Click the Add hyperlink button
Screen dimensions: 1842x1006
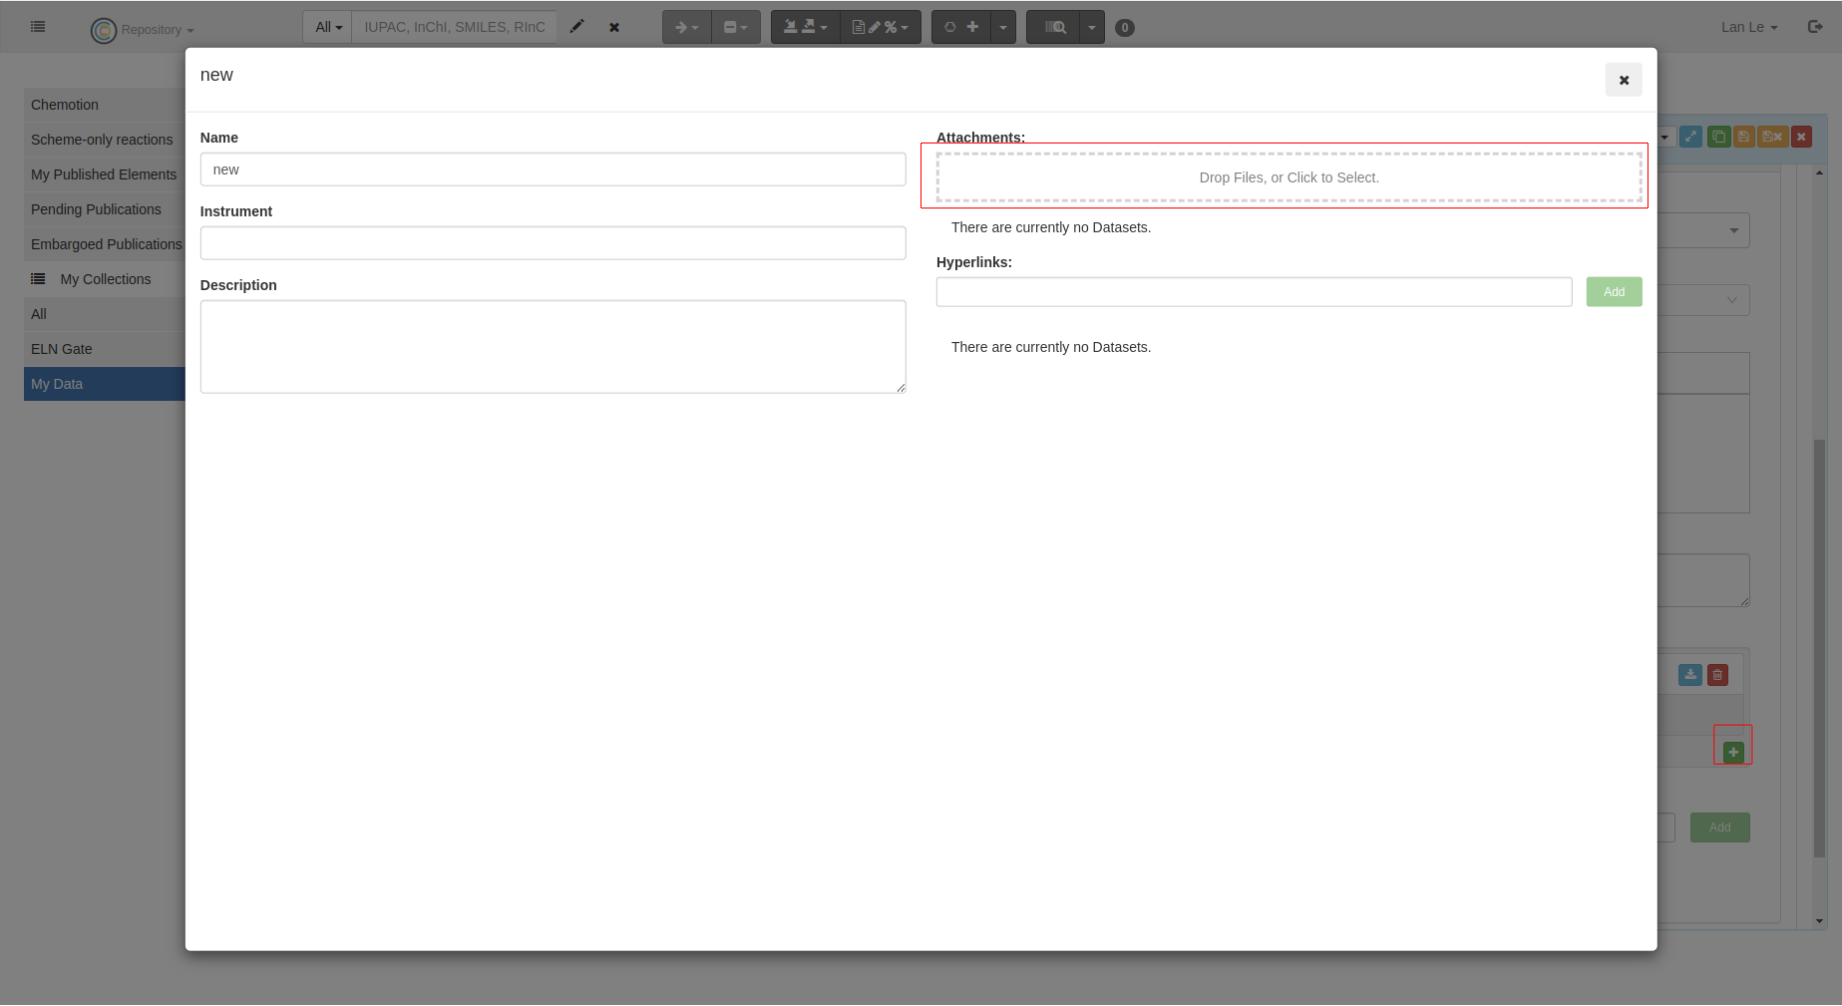coord(1613,291)
